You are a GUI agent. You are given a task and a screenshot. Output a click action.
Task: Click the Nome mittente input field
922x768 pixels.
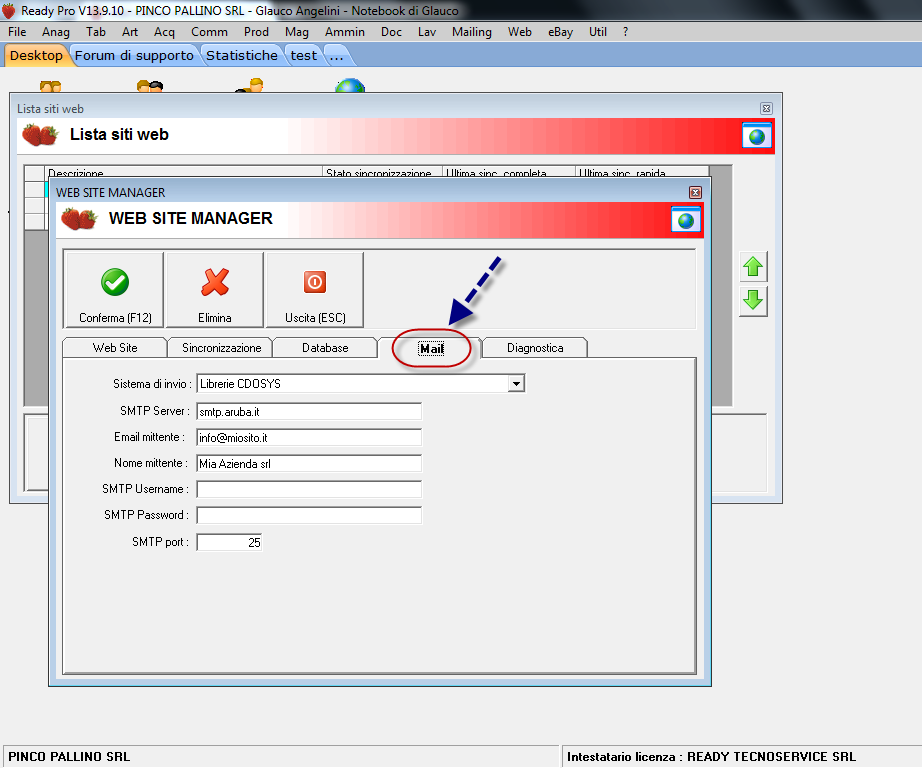309,463
